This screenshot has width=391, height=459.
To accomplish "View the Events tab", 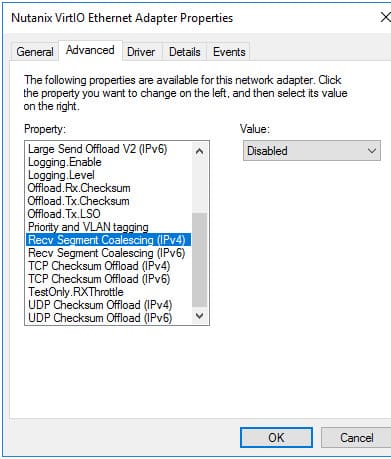I will point(229,52).
